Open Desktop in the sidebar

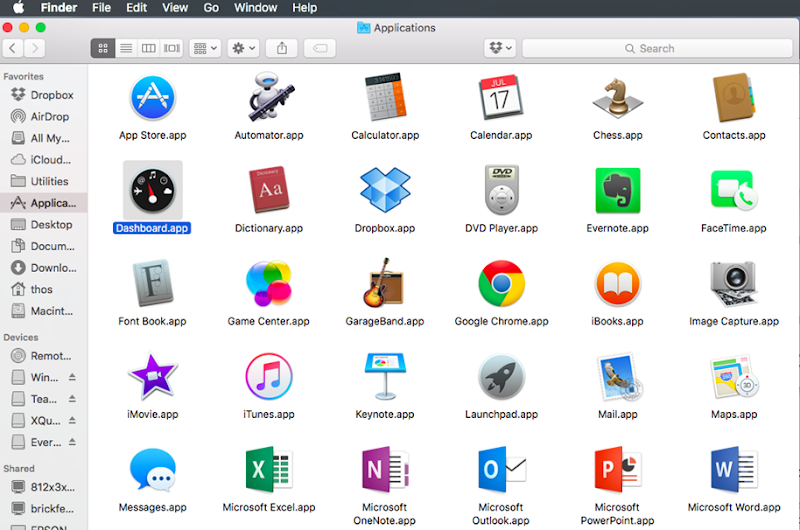[x=44, y=225]
